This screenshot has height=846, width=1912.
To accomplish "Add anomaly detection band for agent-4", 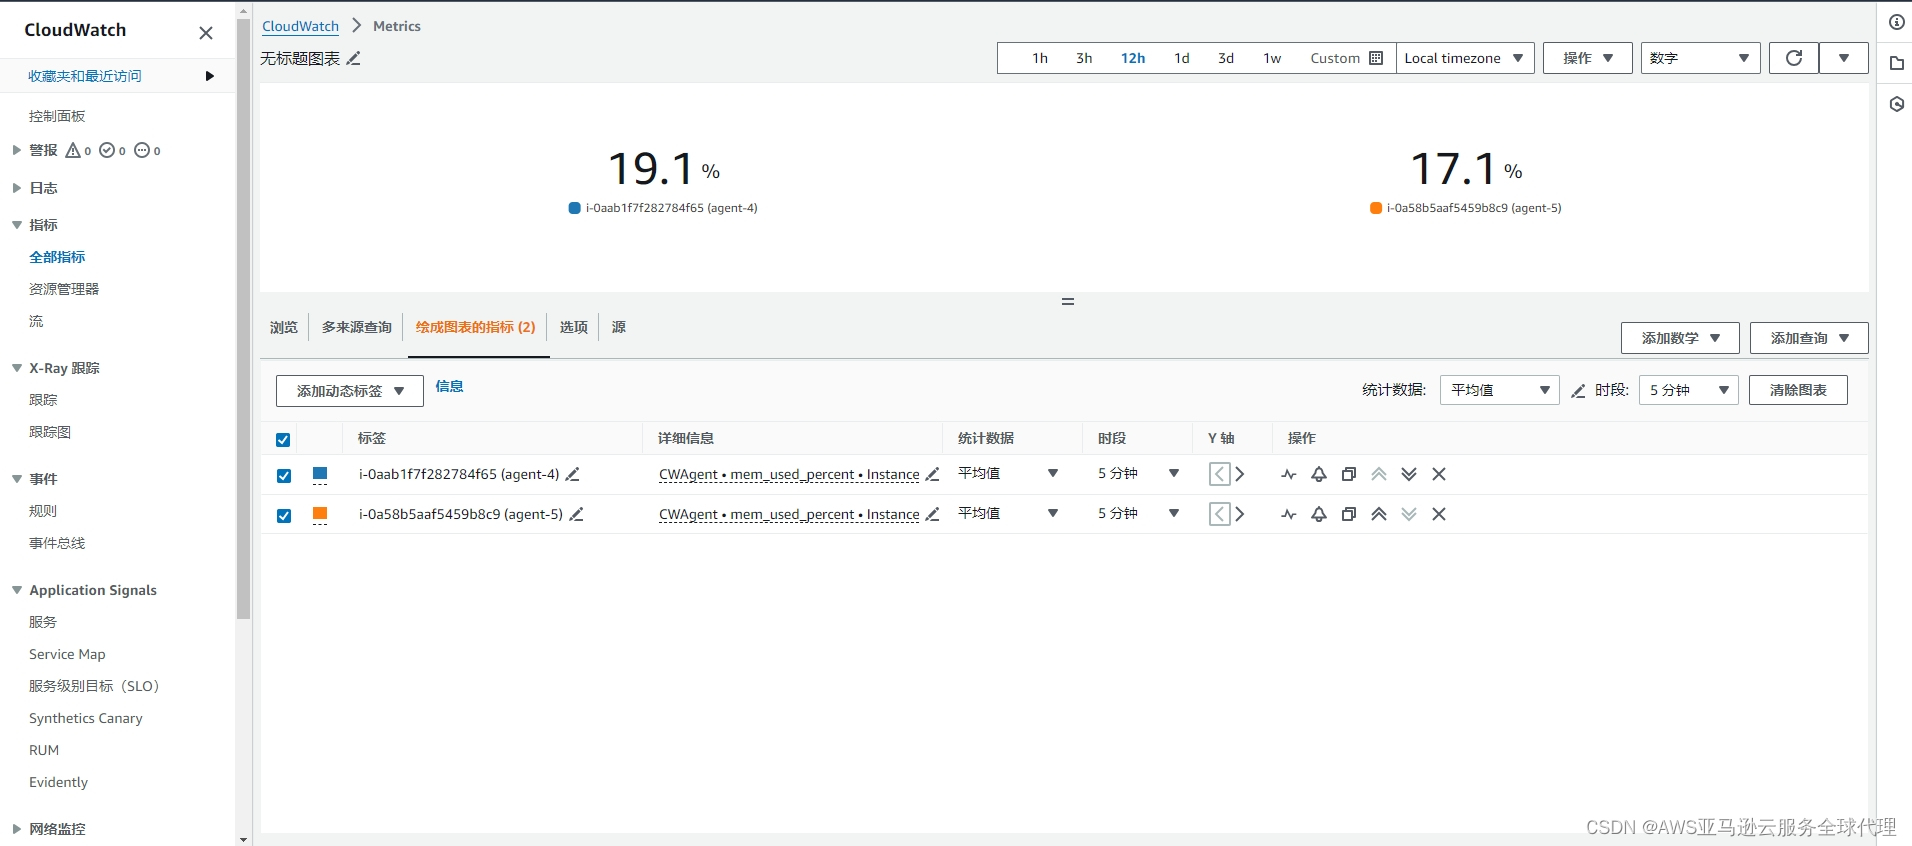I will (1289, 474).
